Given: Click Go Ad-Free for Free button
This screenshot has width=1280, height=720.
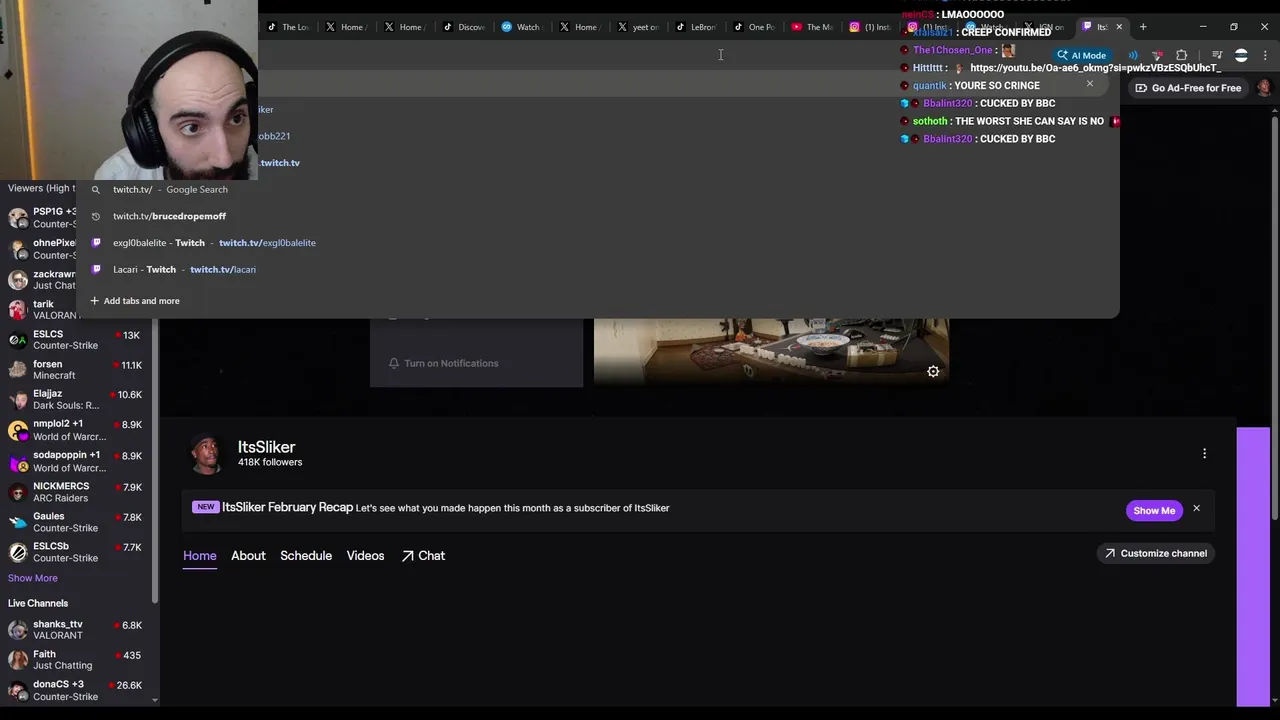Looking at the screenshot, I should pyautogui.click(x=1188, y=88).
